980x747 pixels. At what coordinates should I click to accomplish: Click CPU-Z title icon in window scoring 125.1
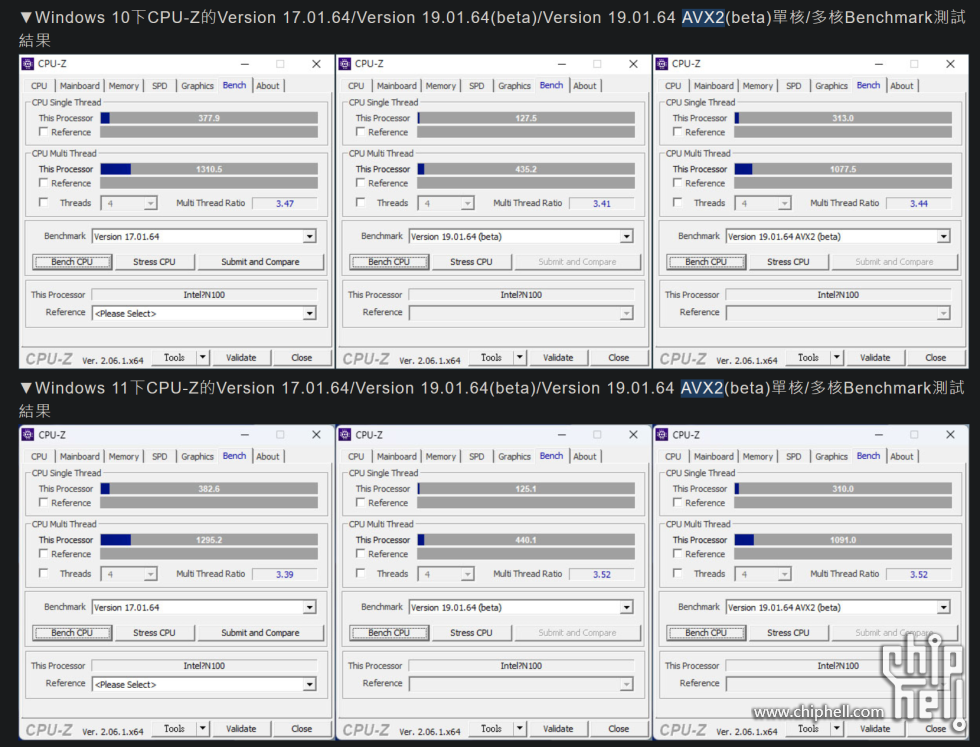tap(344, 434)
